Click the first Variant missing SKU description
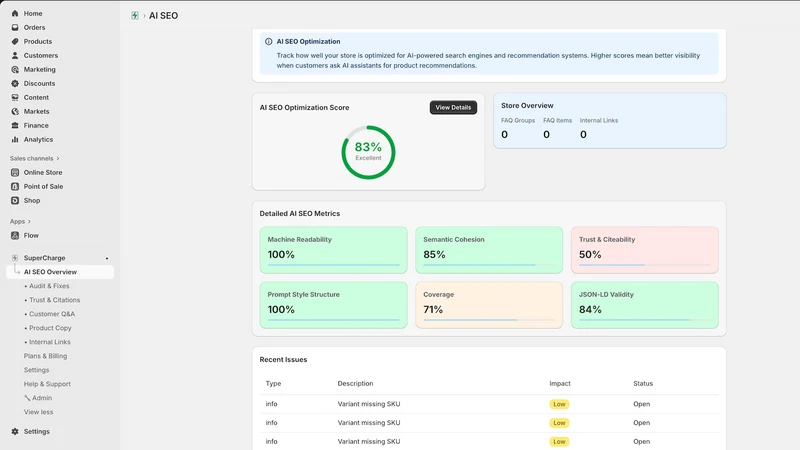Image resolution: width=800 pixels, height=450 pixels. coord(369,404)
